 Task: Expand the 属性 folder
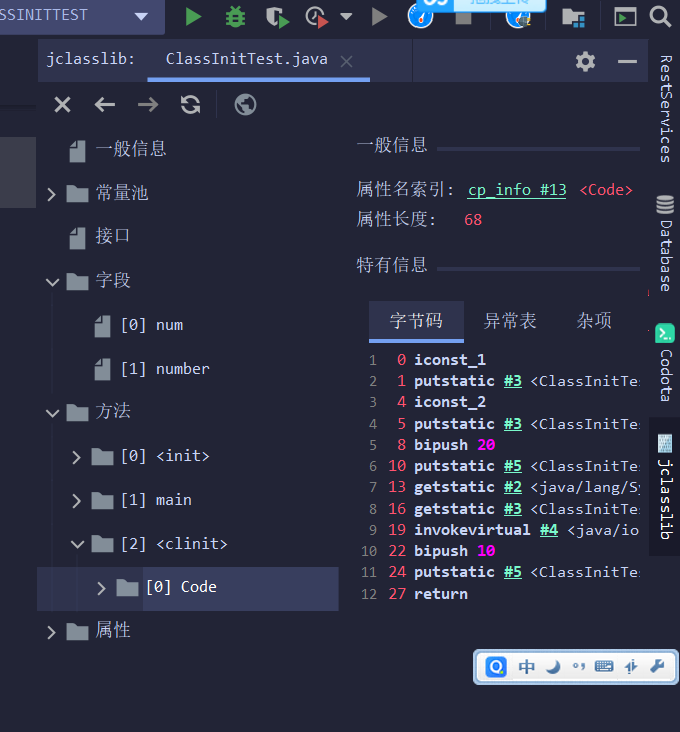click(51, 632)
